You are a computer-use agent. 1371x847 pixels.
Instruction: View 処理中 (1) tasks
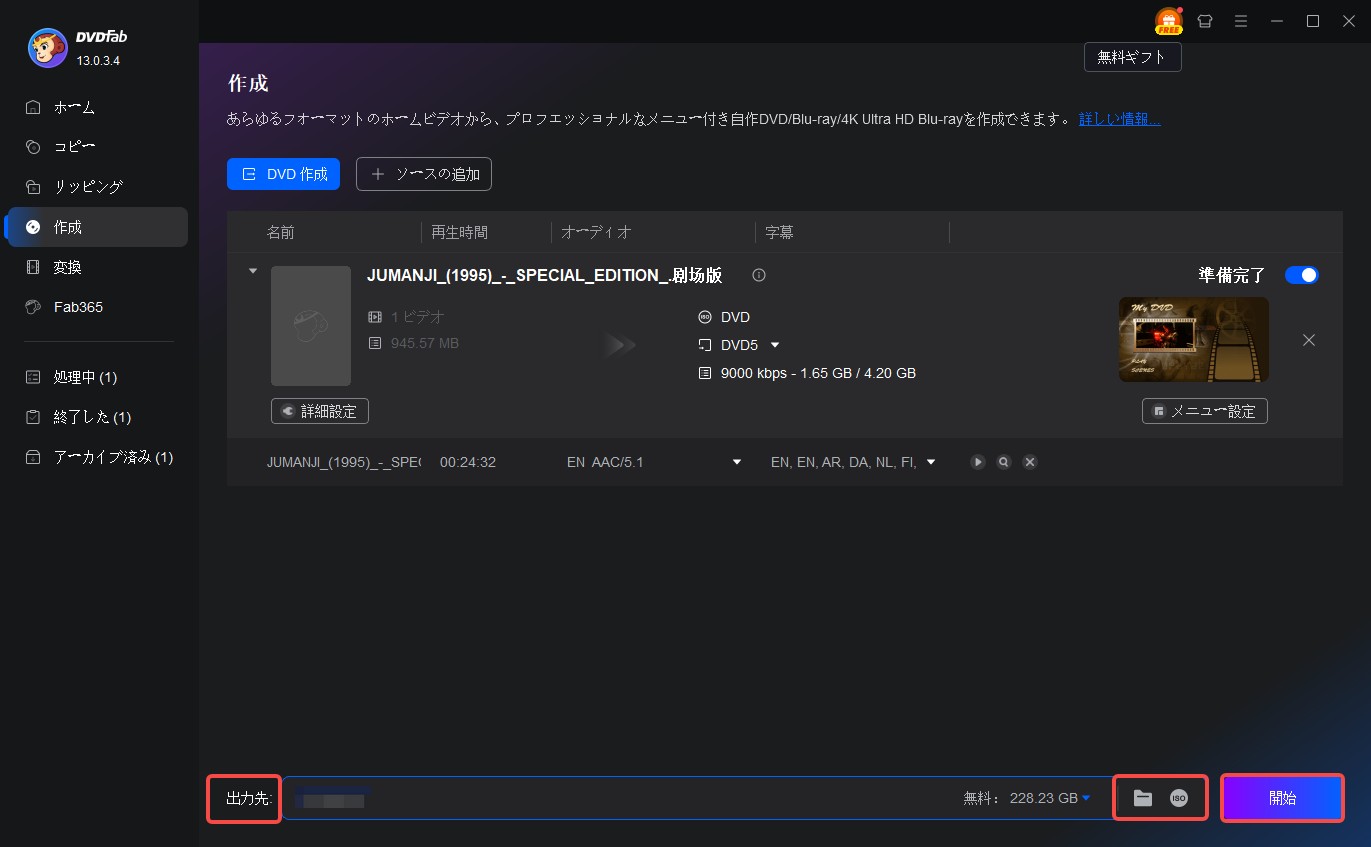coord(97,377)
